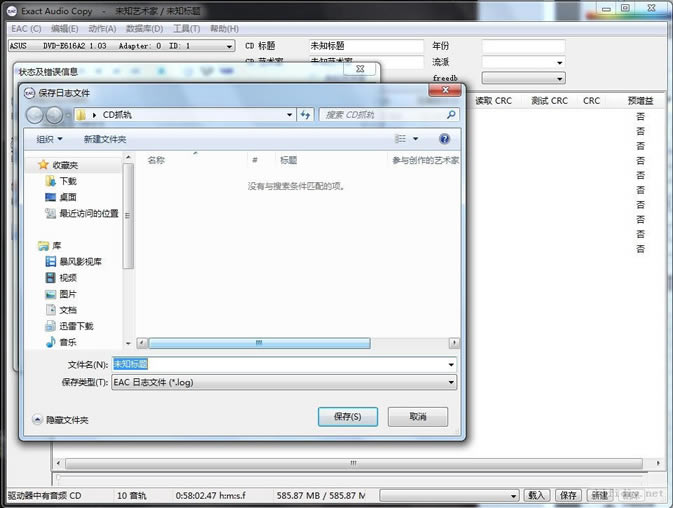Open 帮助(H) menu
This screenshot has width=673, height=508.
(x=224, y=29)
